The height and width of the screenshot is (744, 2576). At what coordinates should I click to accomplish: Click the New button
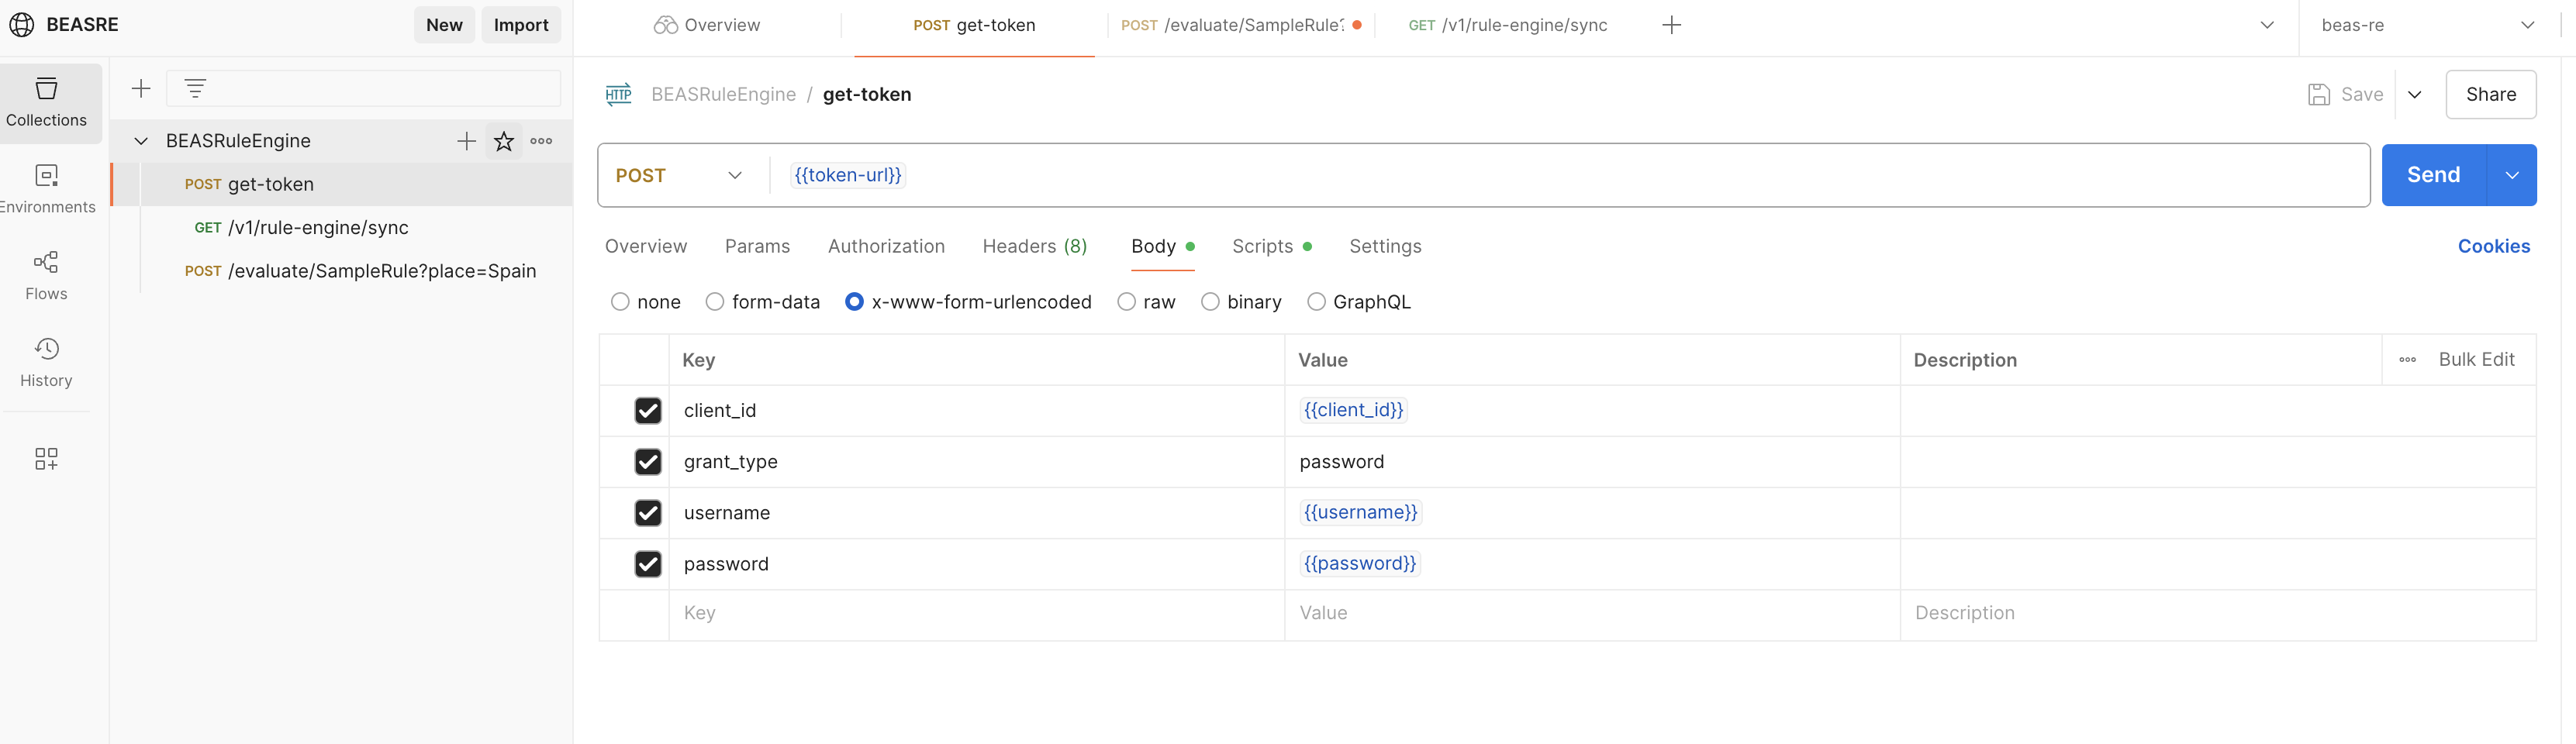pos(444,25)
